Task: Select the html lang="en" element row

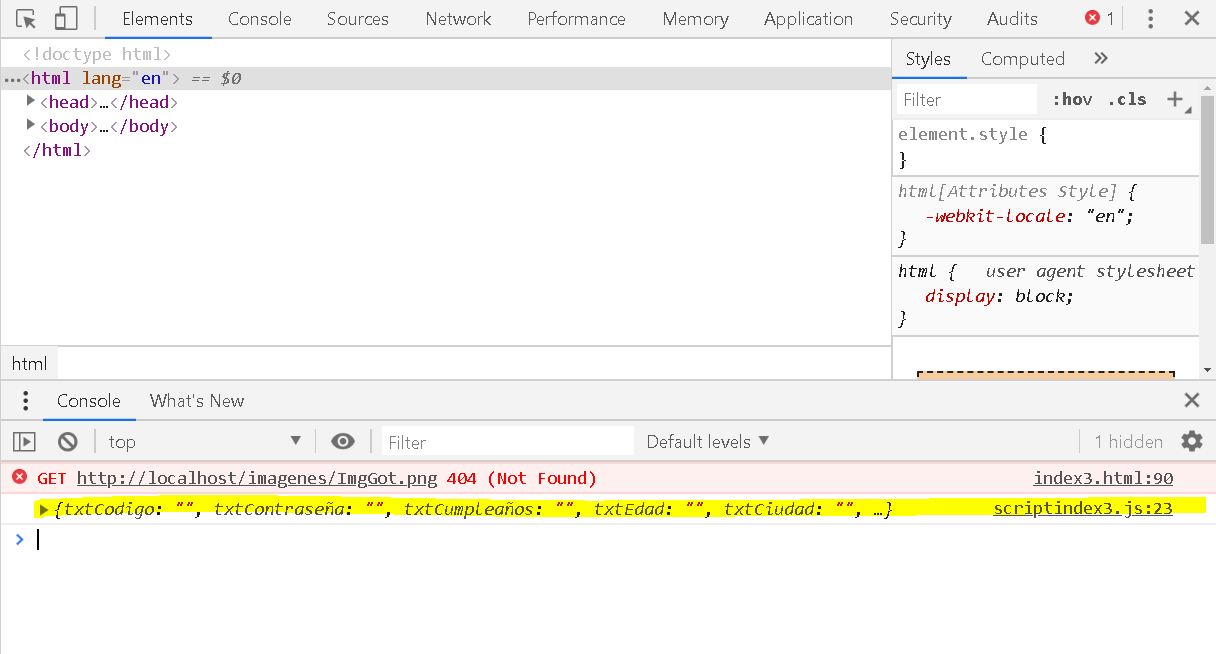Action: click(445, 78)
